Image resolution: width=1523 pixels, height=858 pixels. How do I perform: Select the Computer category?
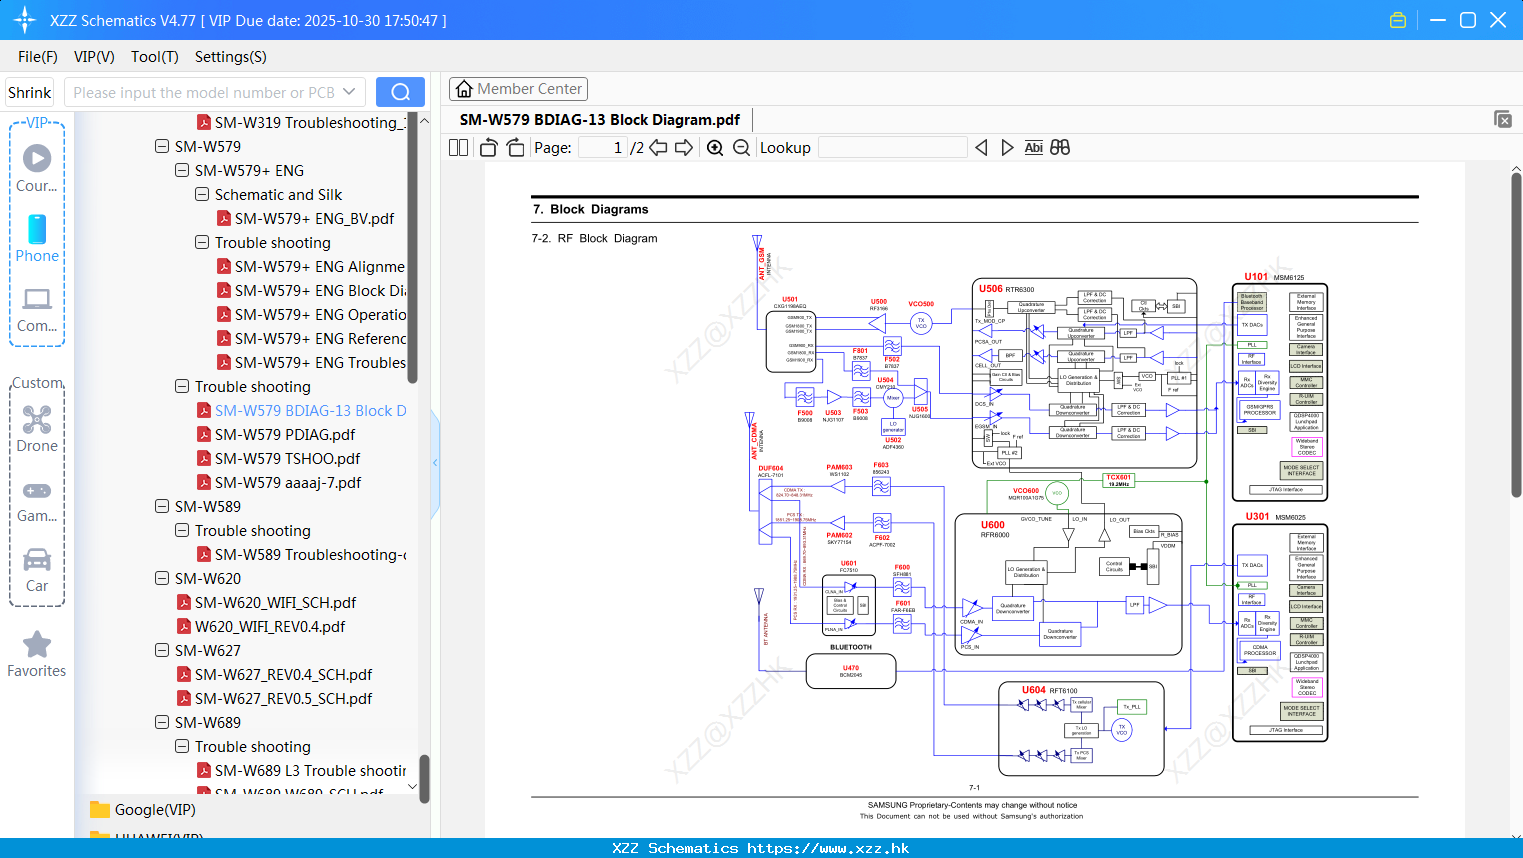[37, 309]
